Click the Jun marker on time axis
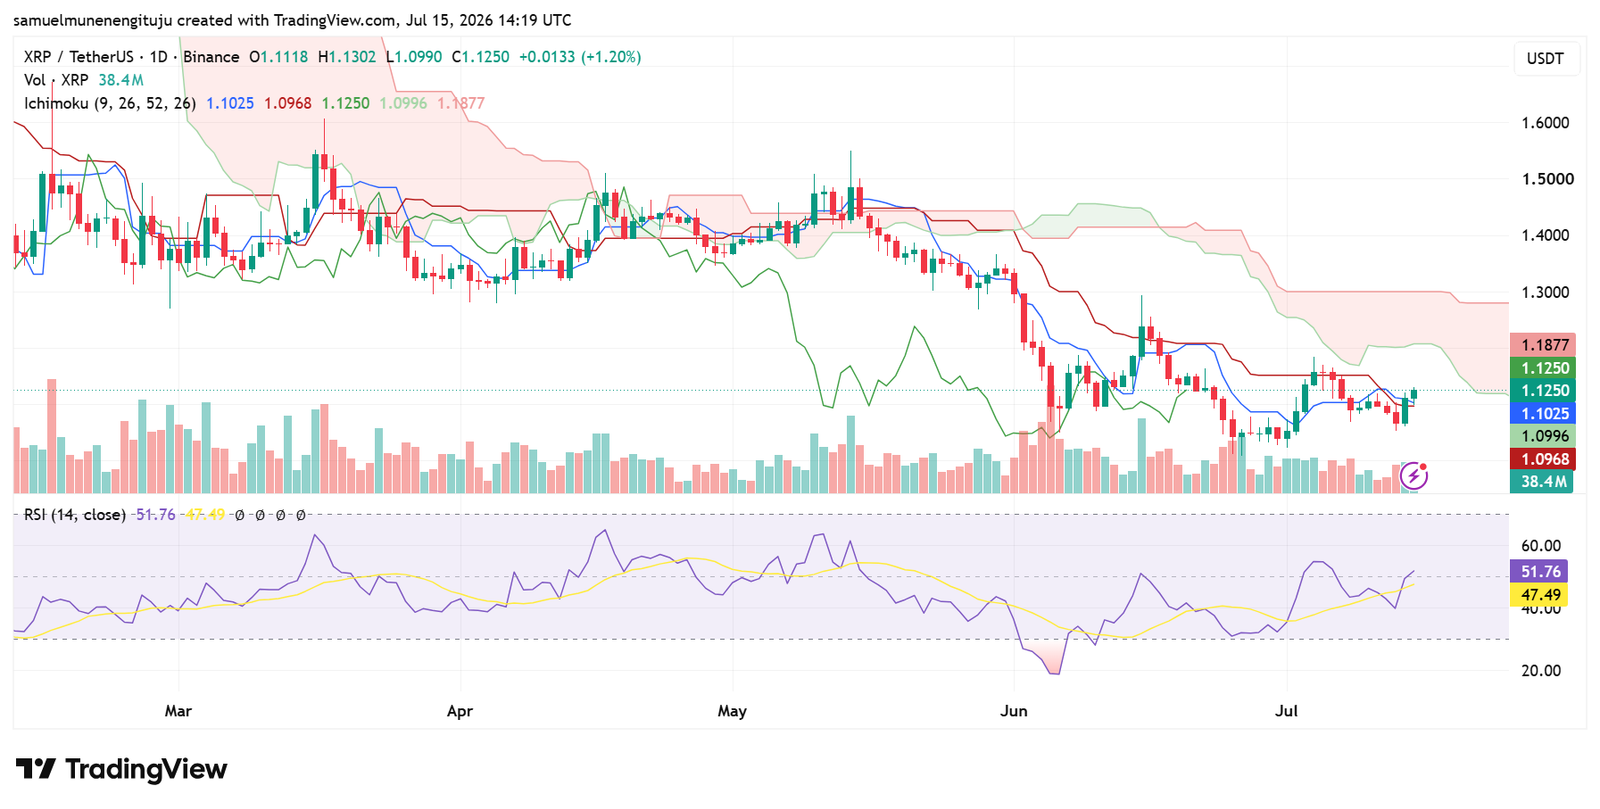 click(x=1013, y=711)
